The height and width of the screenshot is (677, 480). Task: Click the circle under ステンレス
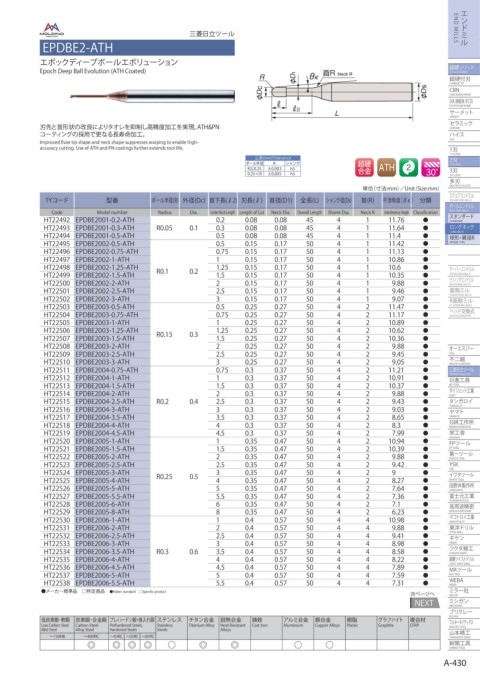click(x=171, y=645)
